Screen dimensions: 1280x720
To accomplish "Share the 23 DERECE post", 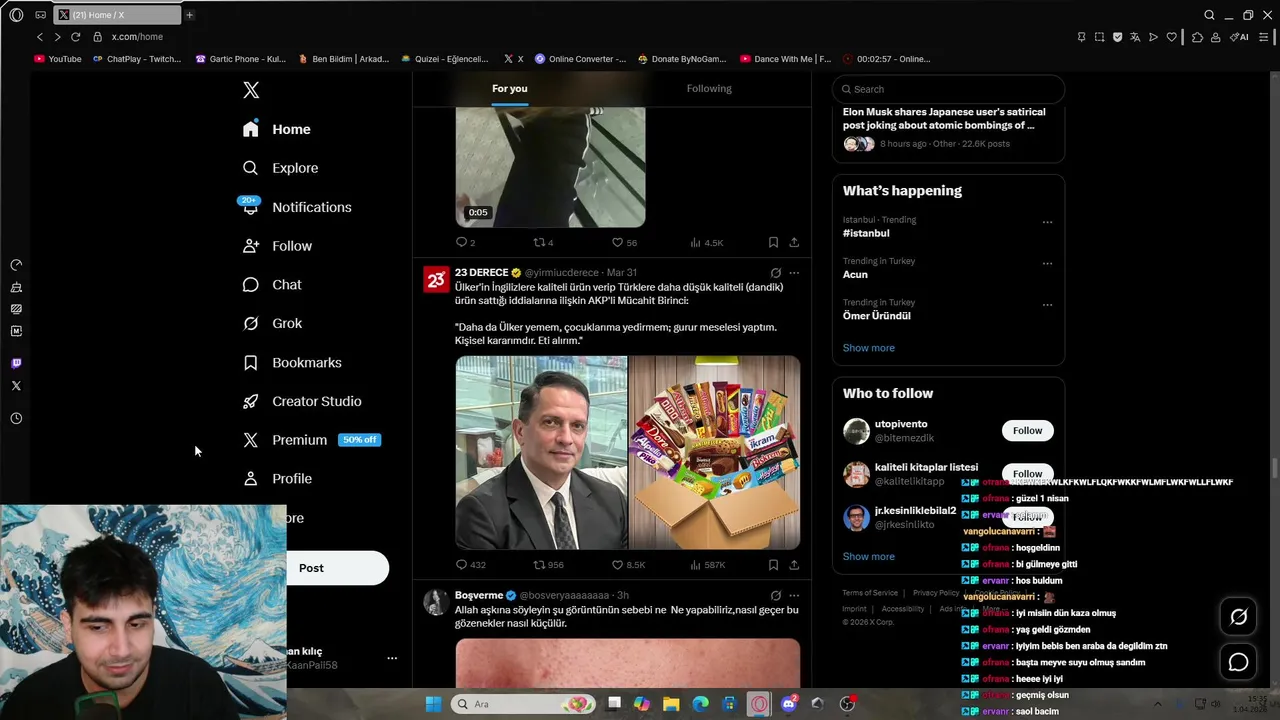I will pos(794,565).
